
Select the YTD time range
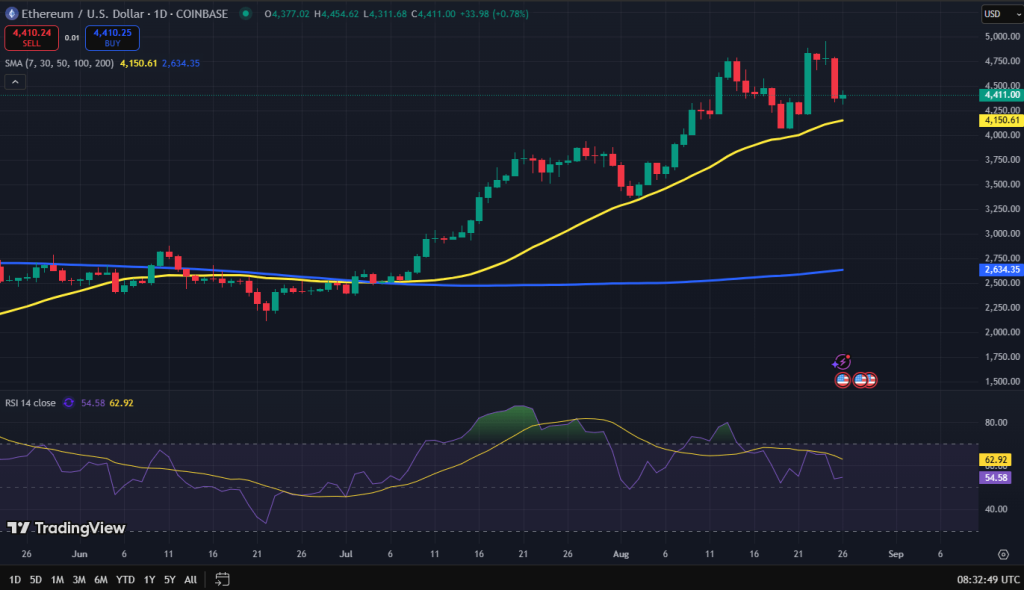125,580
